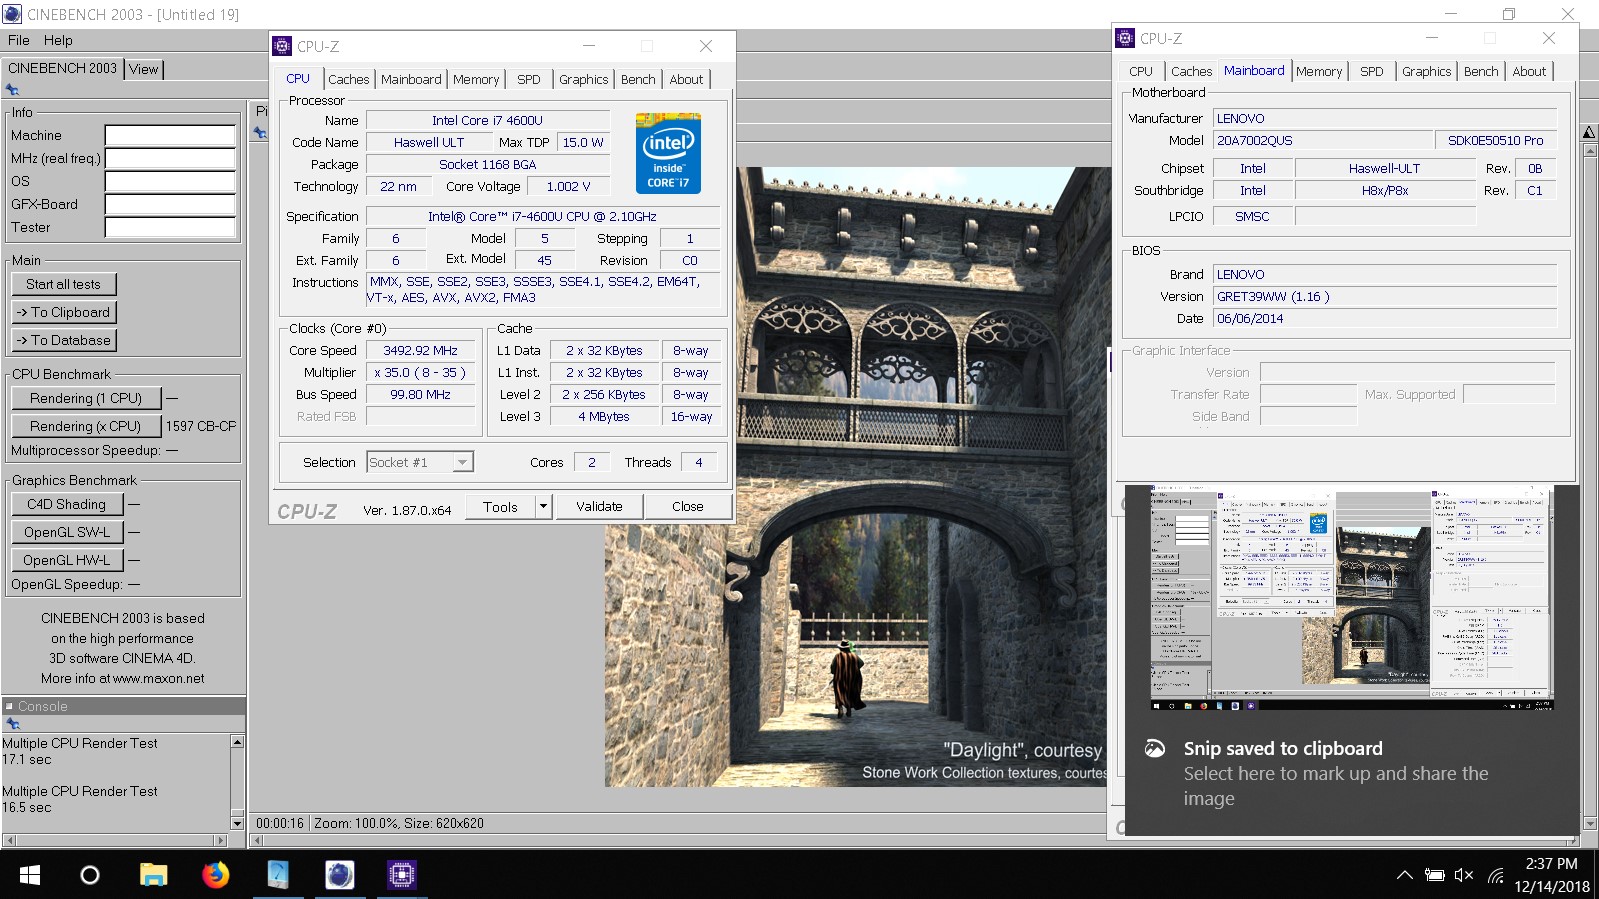Click the Start all tests button
The height and width of the screenshot is (899, 1599).
(x=64, y=284)
